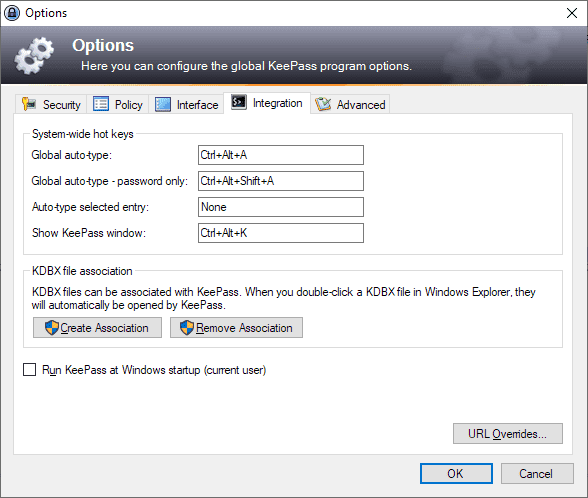
Task: Click the Security tab key icon
Action: [x=29, y=104]
